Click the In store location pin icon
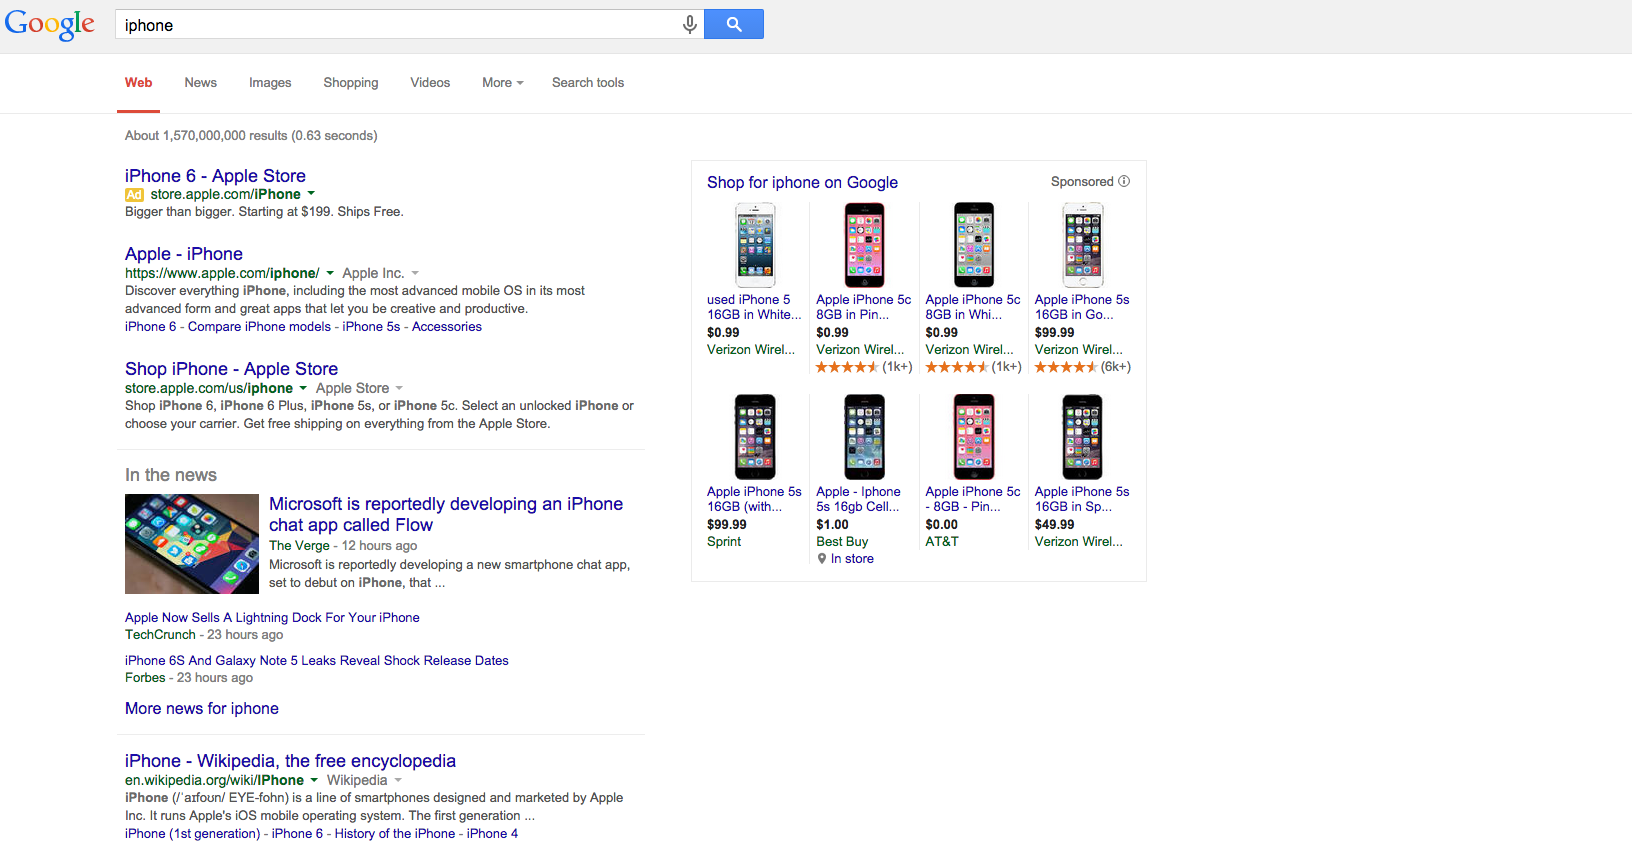Viewport: 1632px width, 860px height. coord(822,559)
